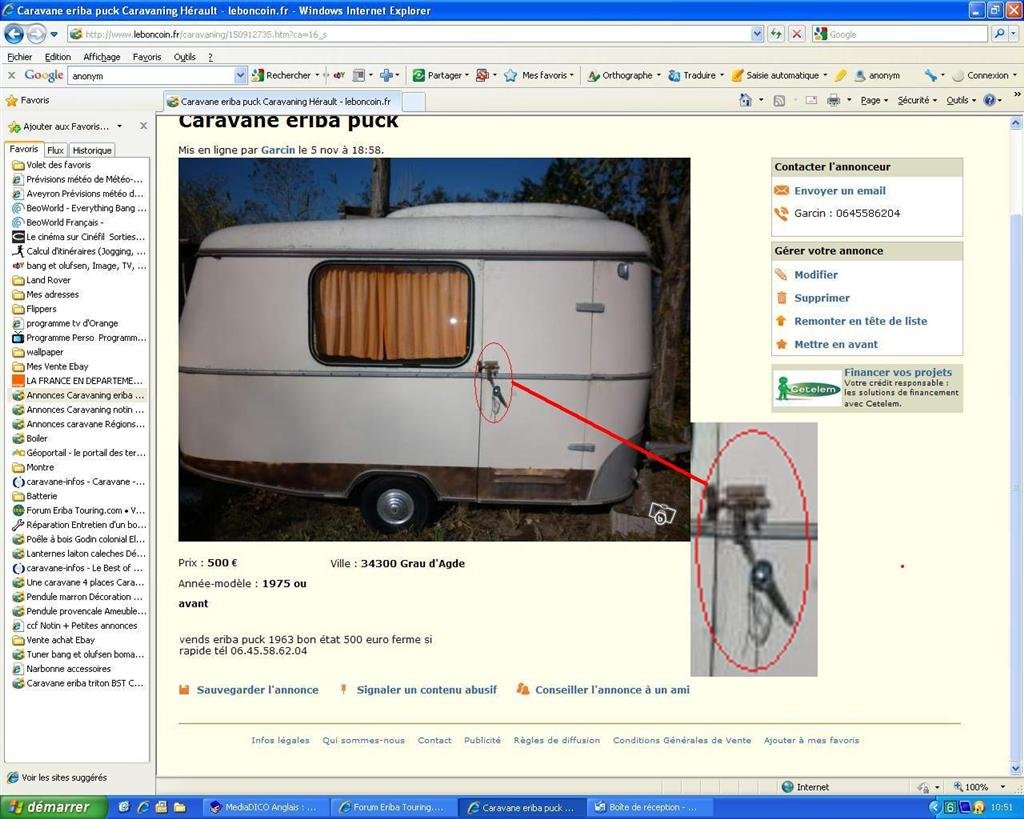
Task: Open the Edition menu
Action: 57,57
